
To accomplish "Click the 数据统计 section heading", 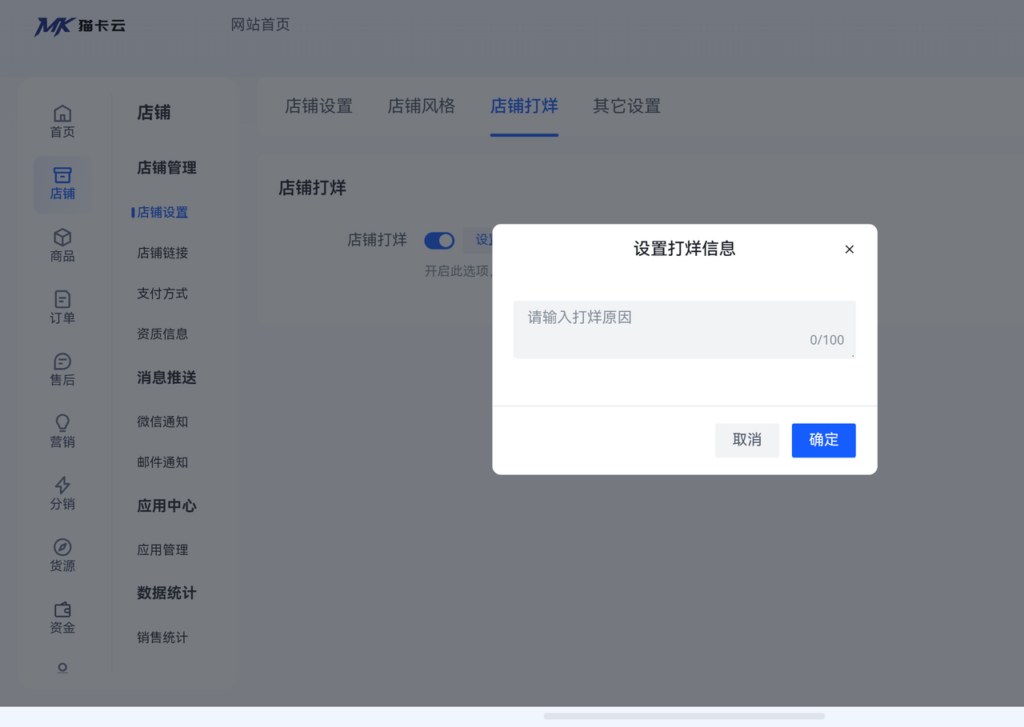I will 167,593.
